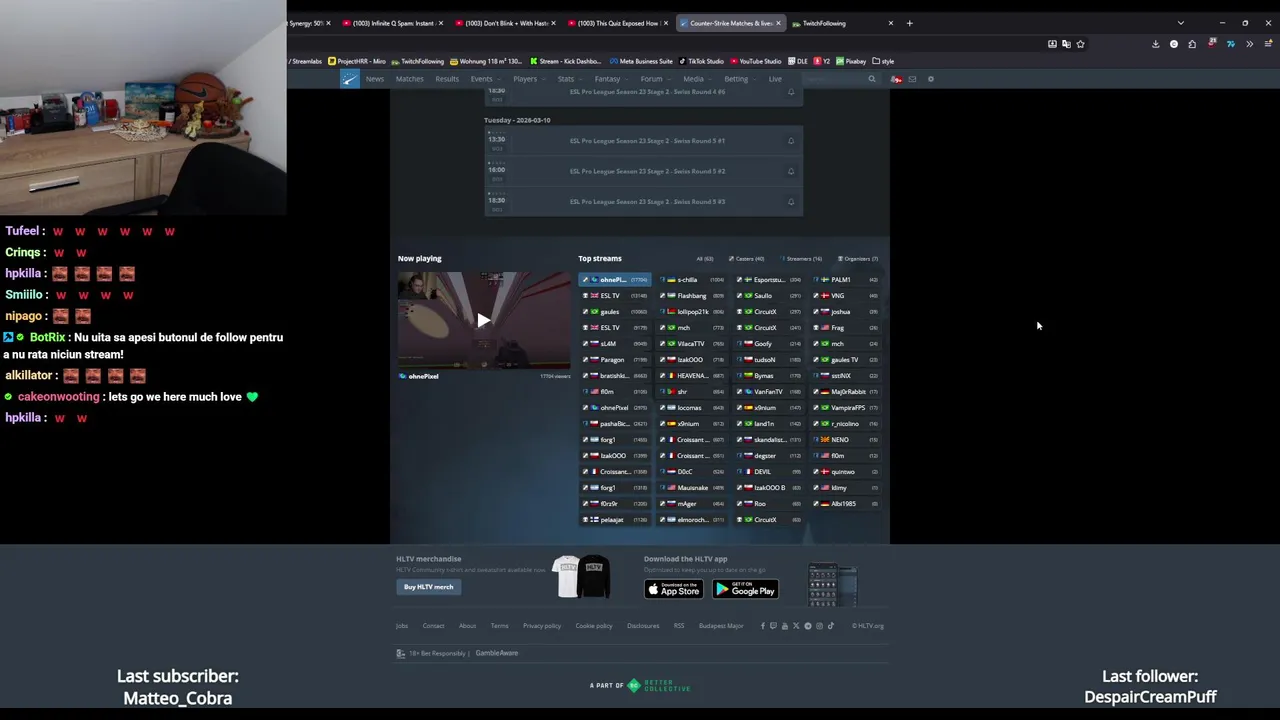Open the Swiss Round 5 #1 match row
The width and height of the screenshot is (1280, 720).
(644, 141)
